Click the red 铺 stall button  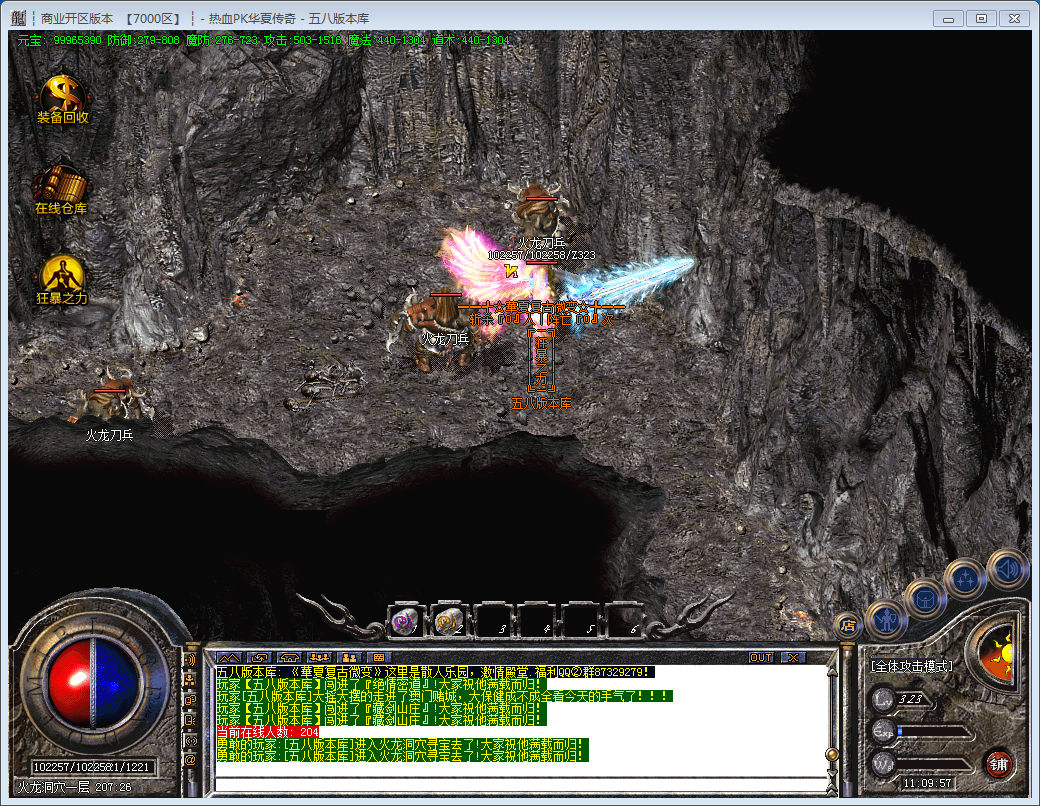[998, 764]
